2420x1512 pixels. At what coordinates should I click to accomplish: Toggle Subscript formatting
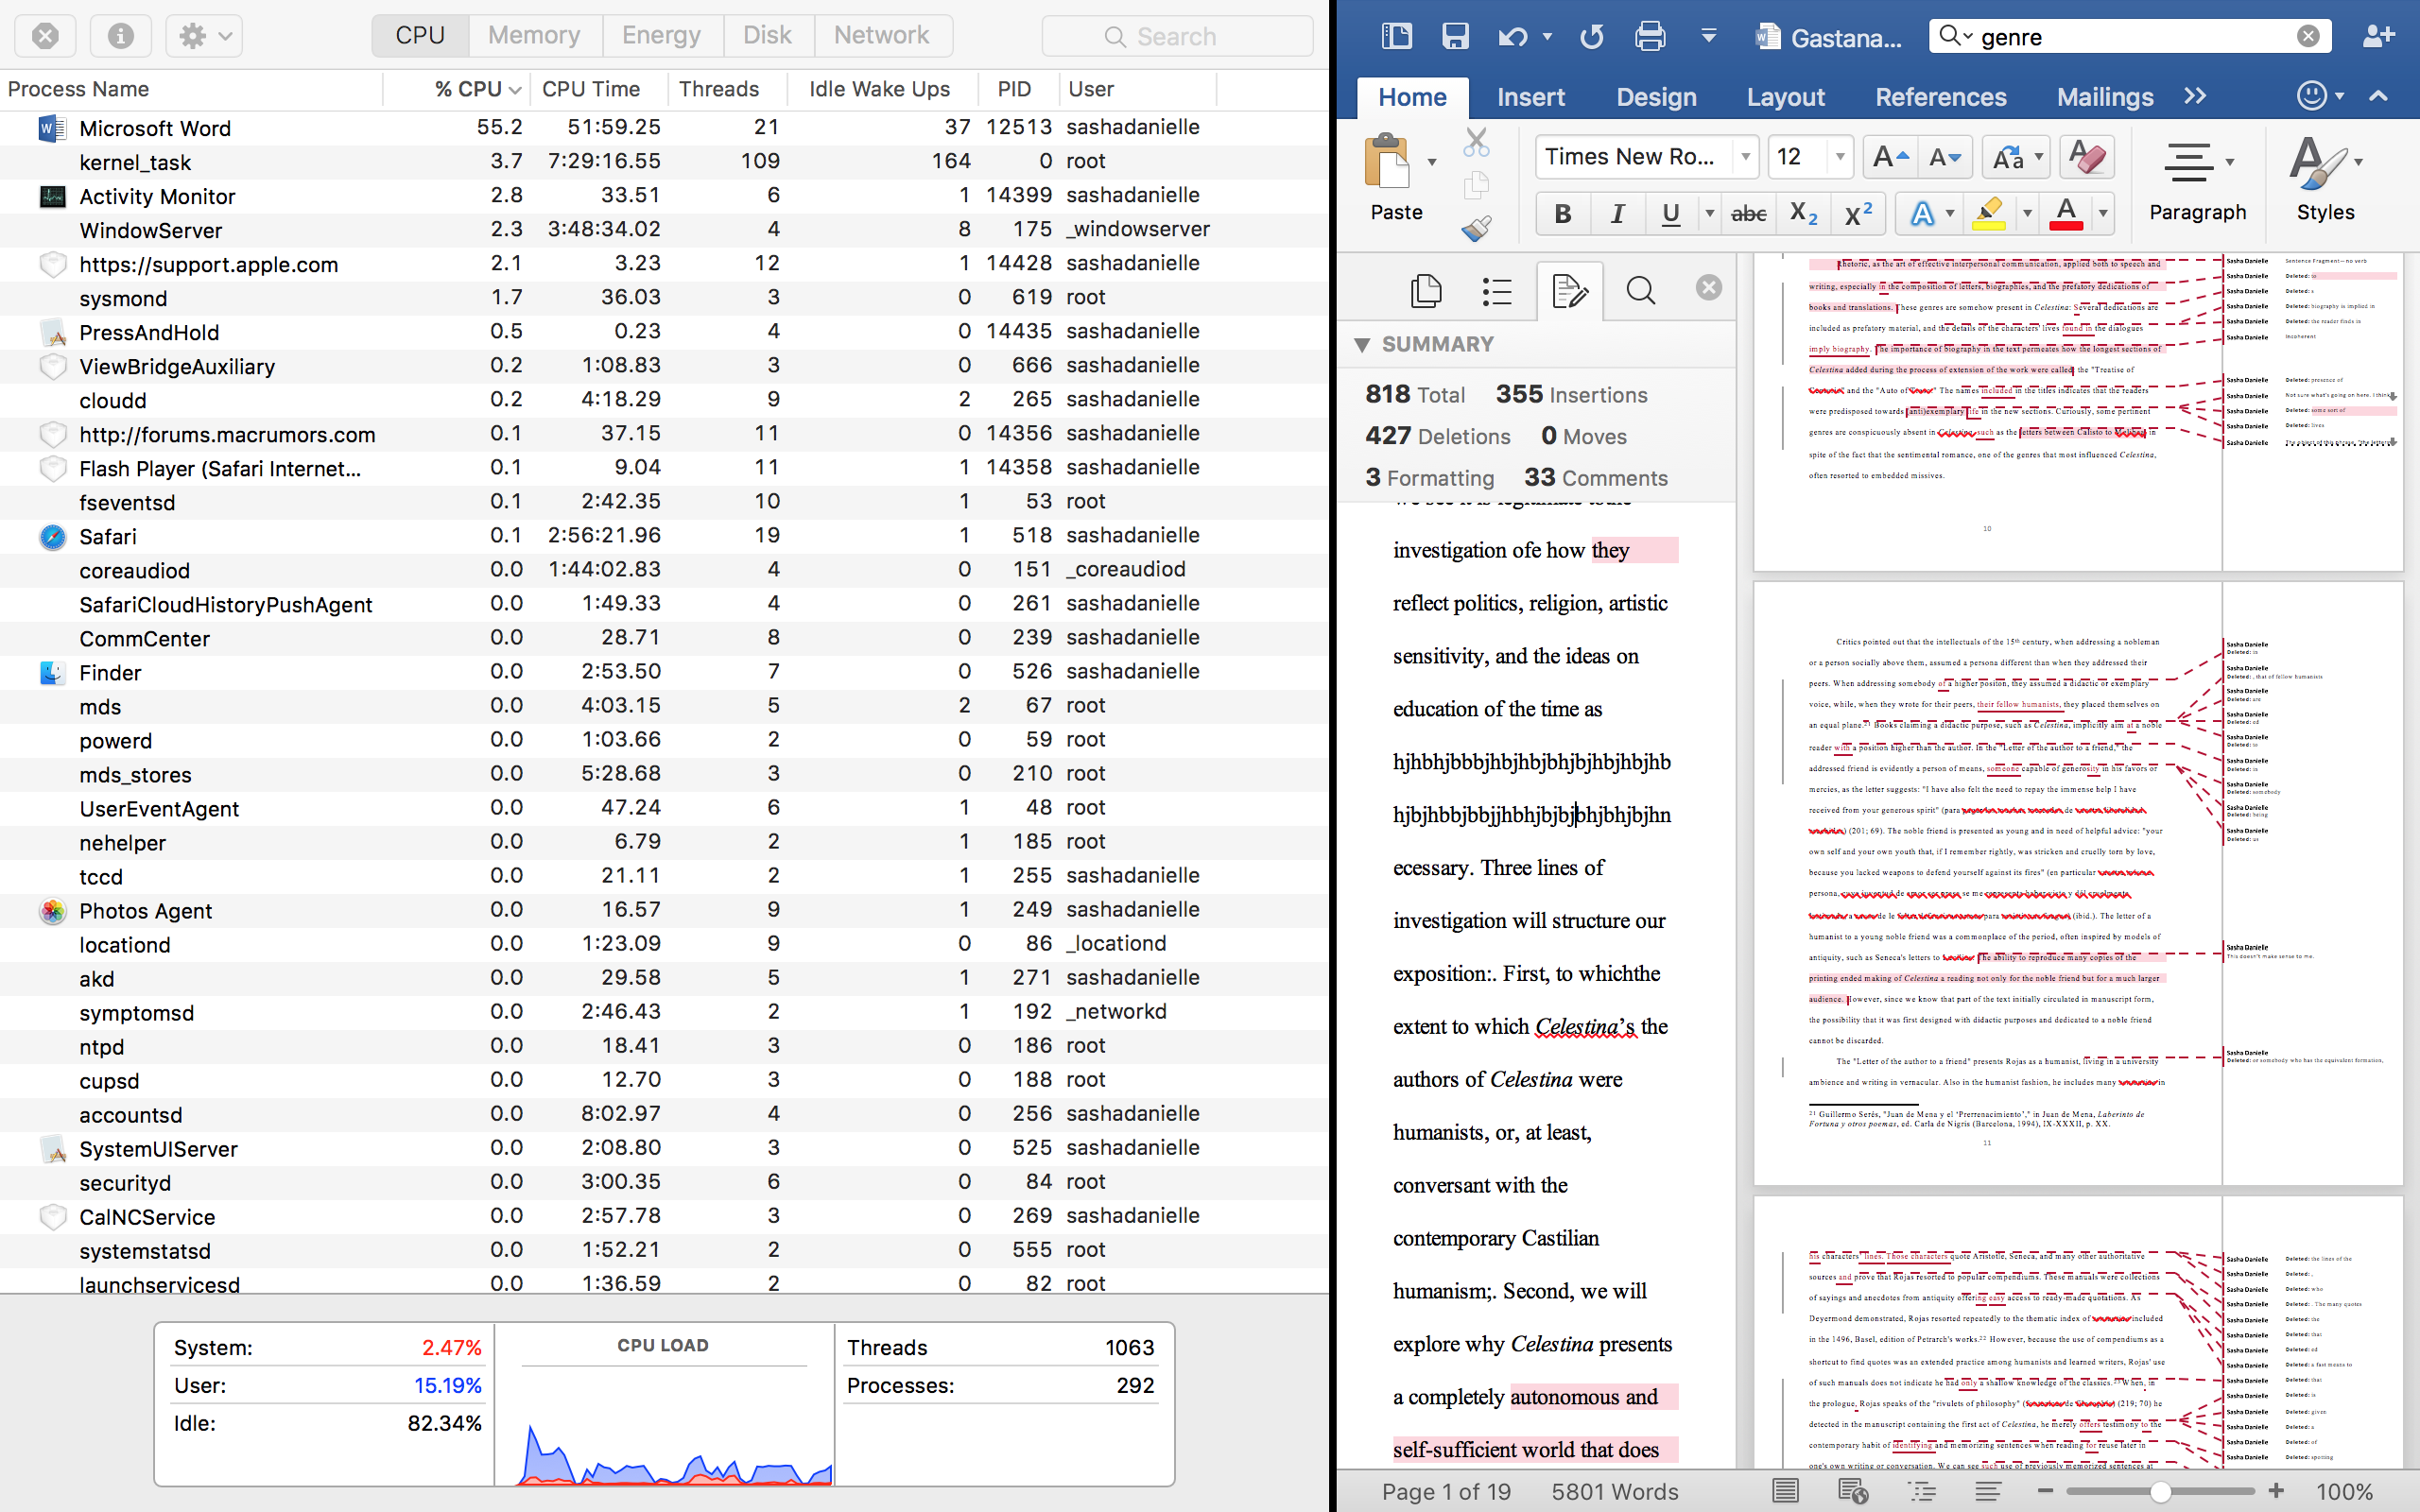[1803, 213]
